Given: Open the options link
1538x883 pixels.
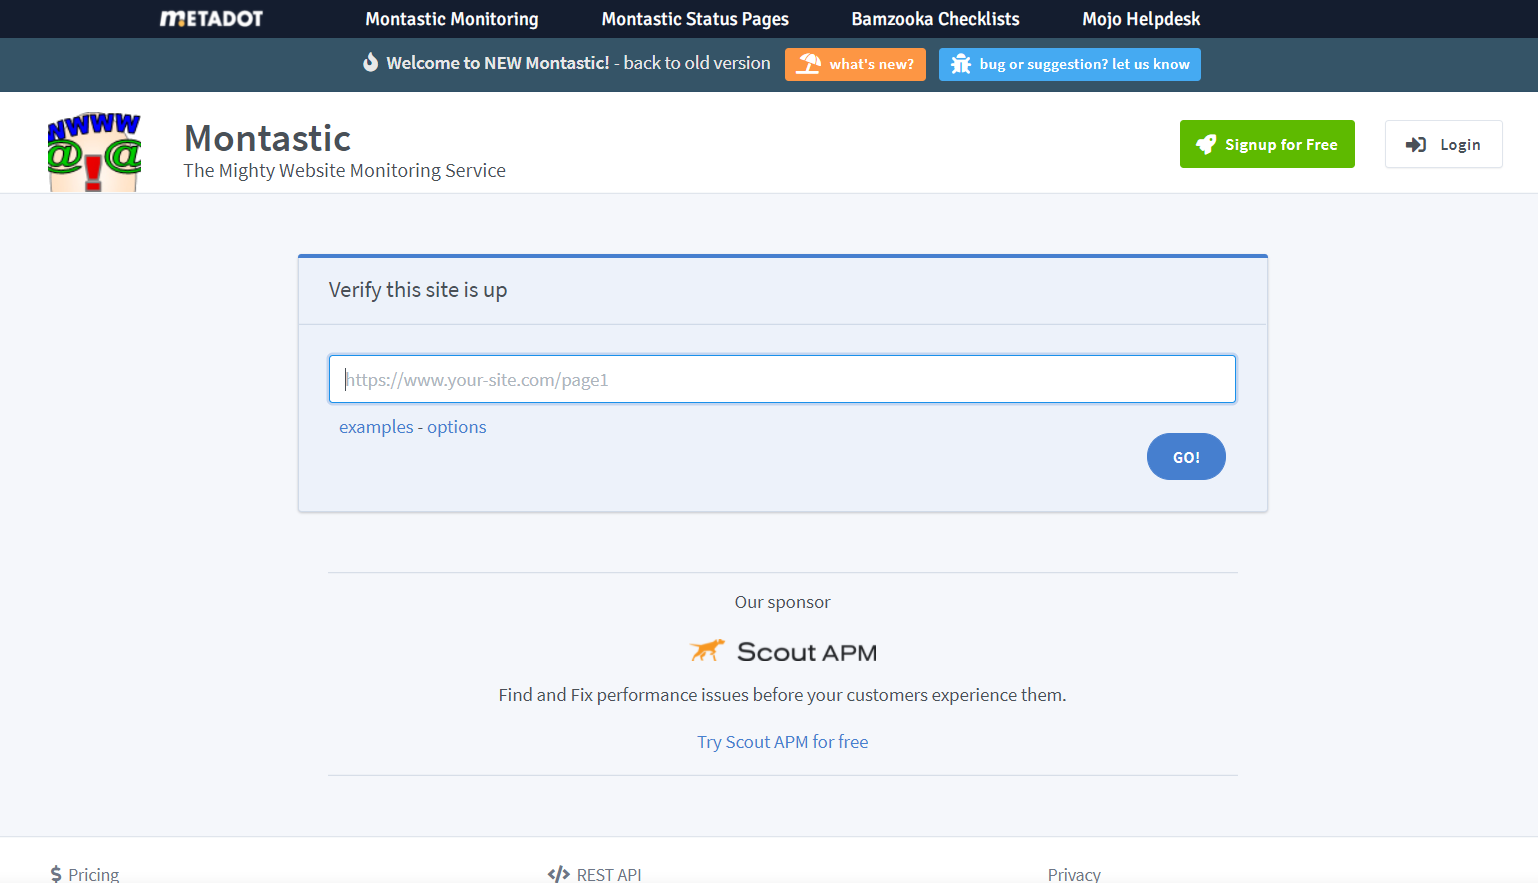Looking at the screenshot, I should click(457, 427).
